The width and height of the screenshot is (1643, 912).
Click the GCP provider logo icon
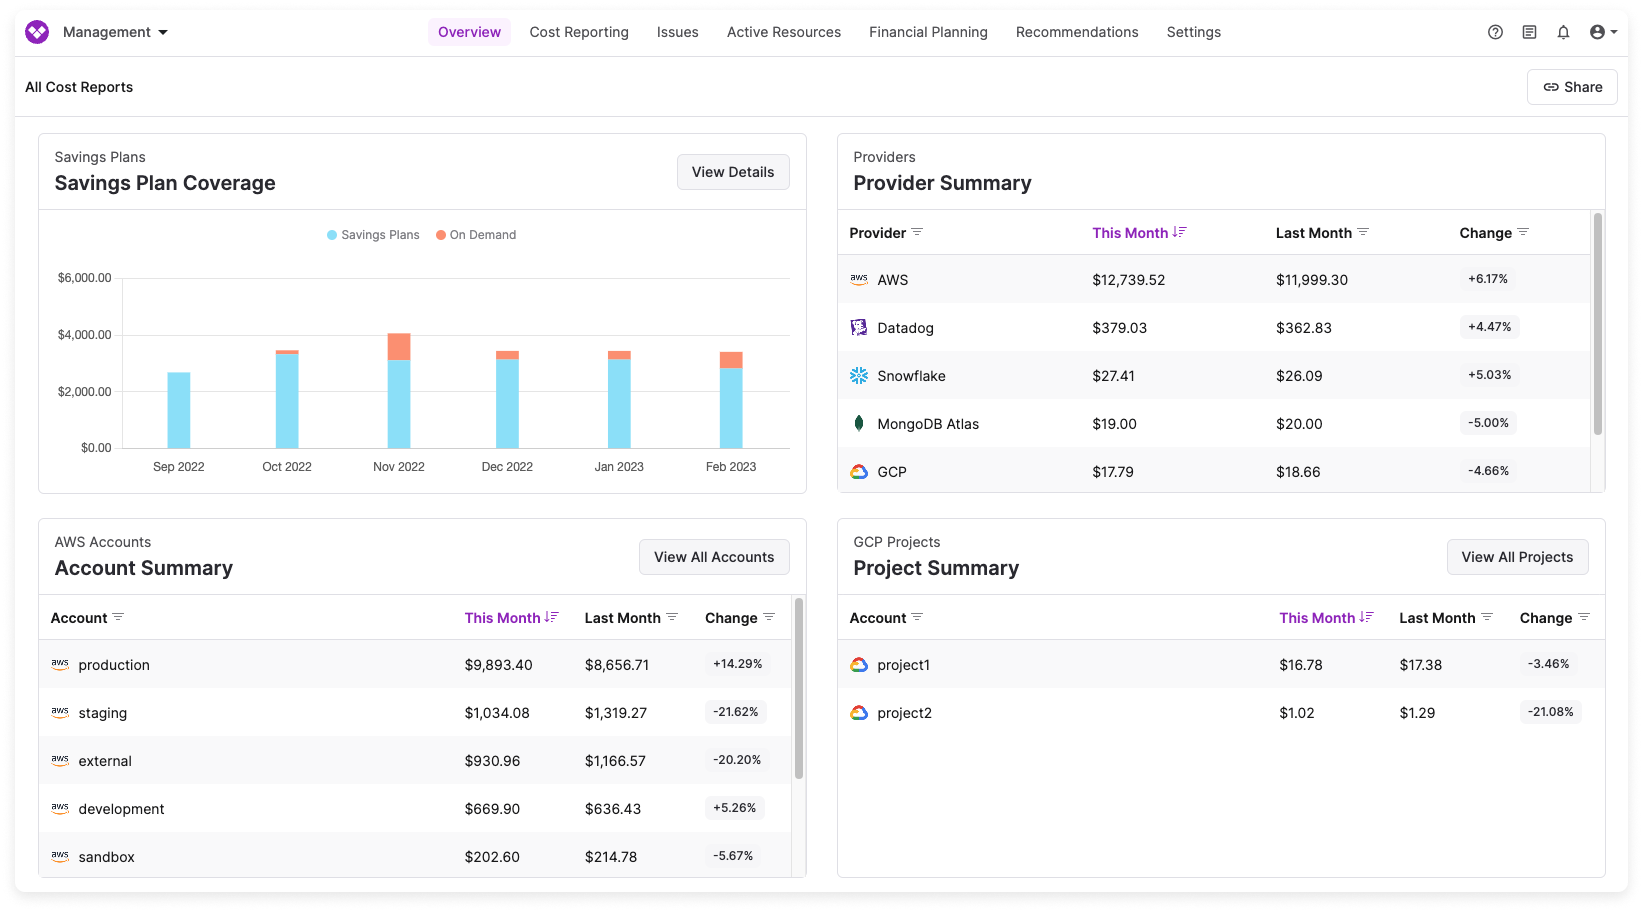coord(859,472)
